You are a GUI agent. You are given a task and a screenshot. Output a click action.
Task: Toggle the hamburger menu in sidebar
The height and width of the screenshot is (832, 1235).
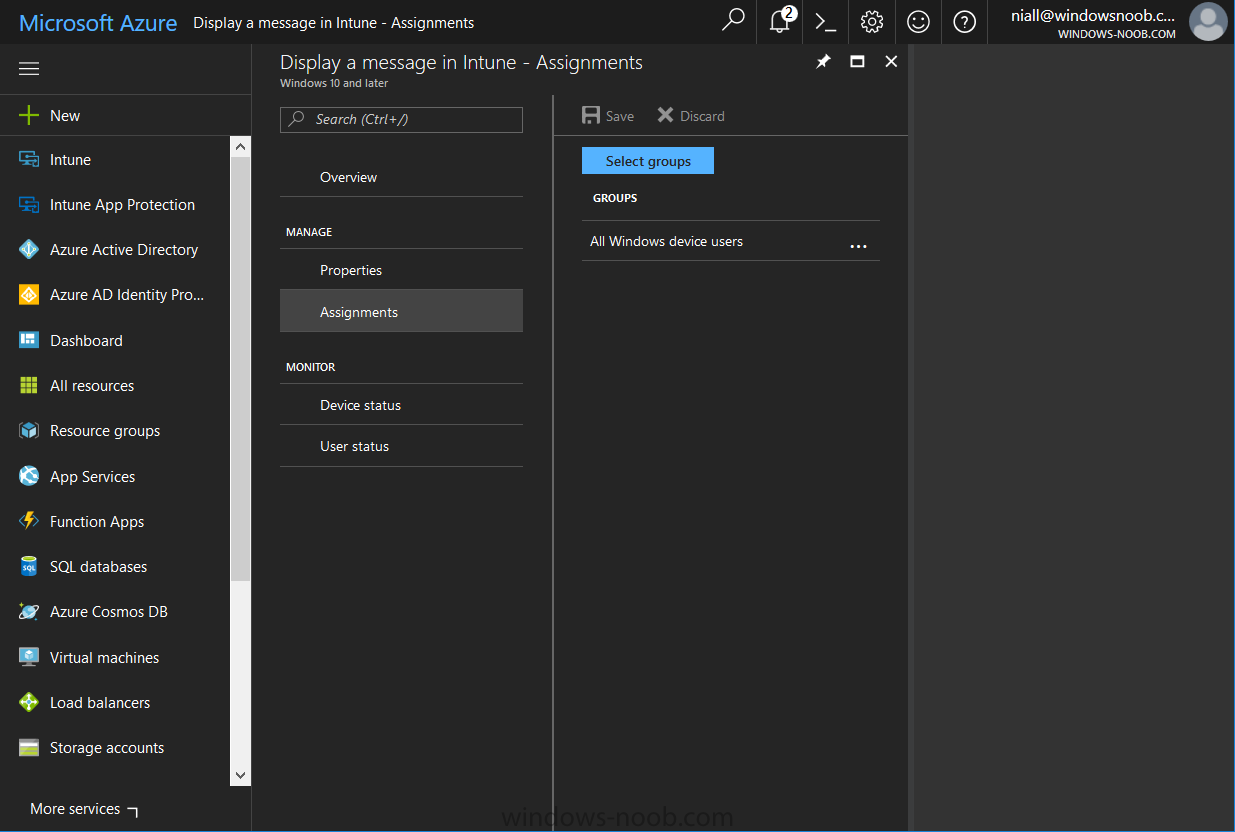point(29,69)
